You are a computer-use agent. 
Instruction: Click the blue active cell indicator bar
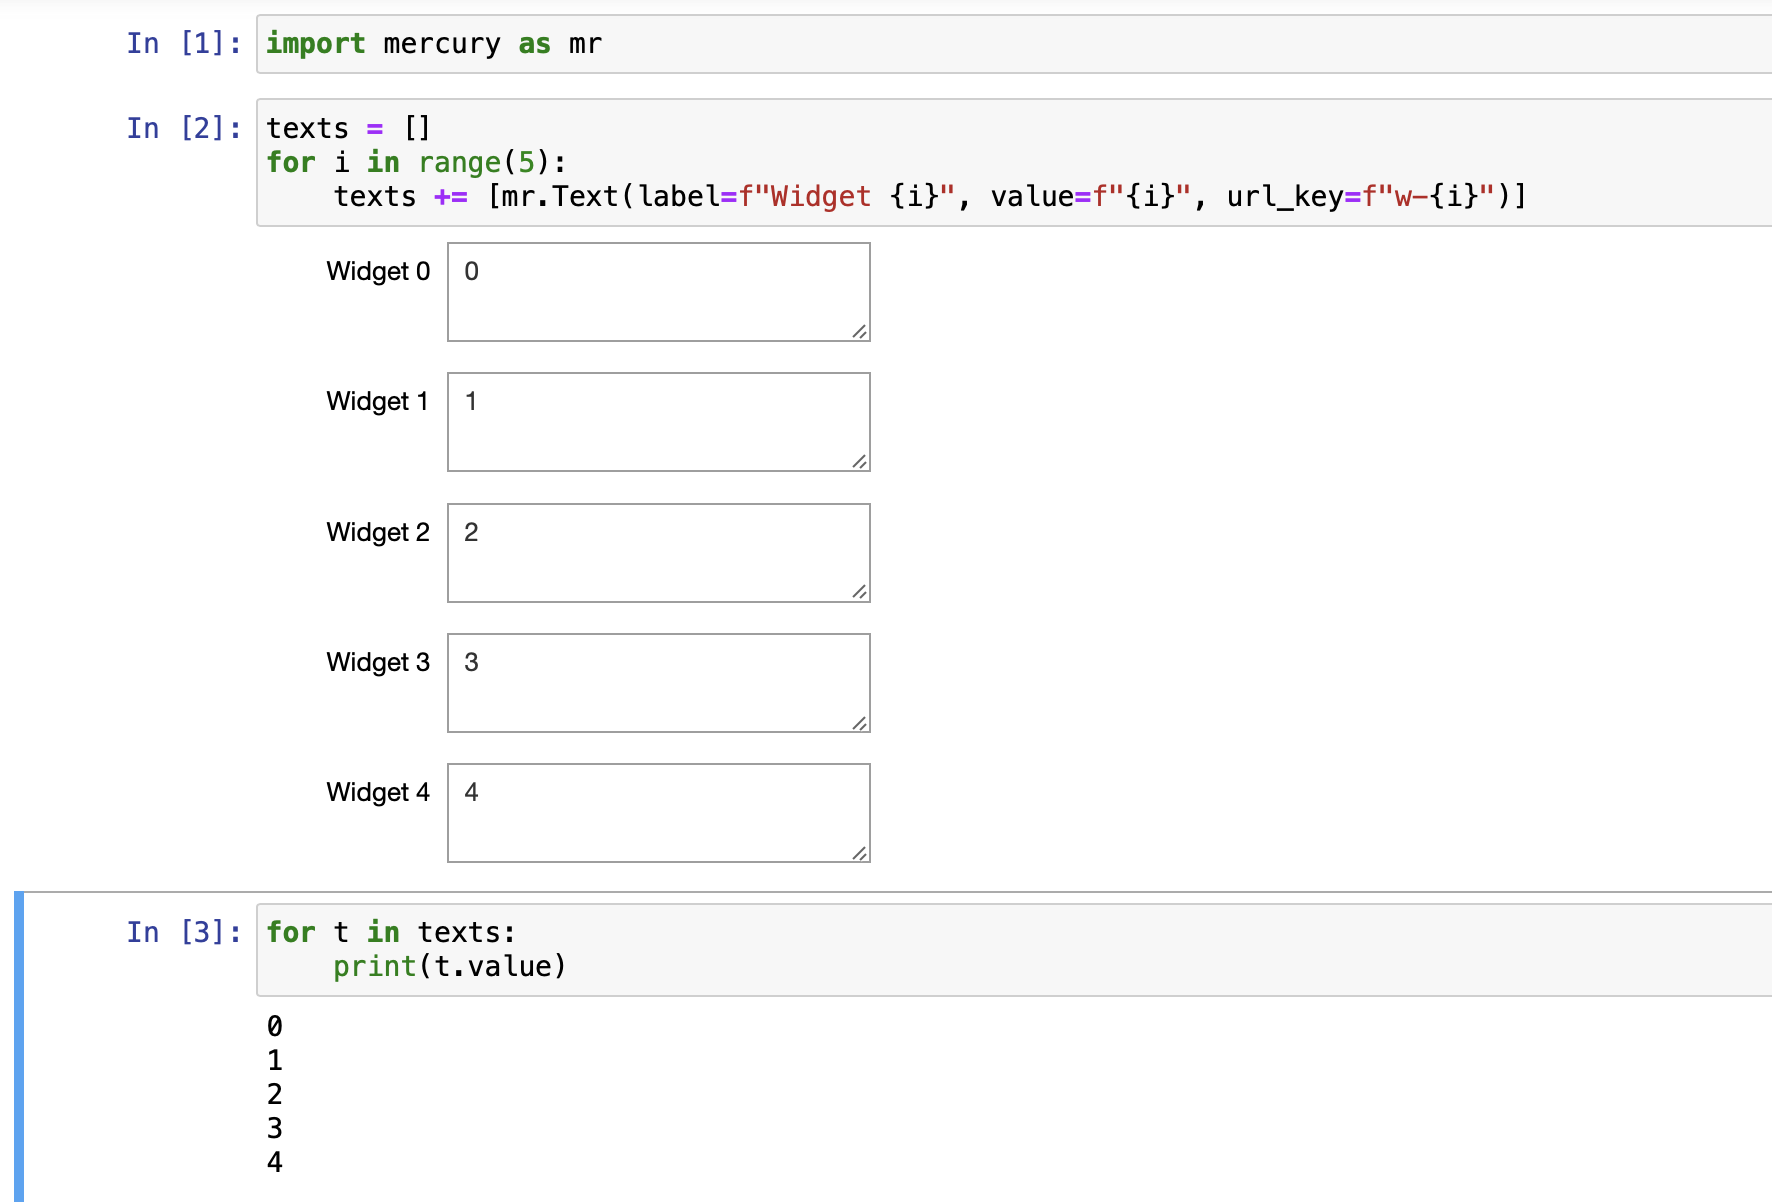coord(18,1045)
